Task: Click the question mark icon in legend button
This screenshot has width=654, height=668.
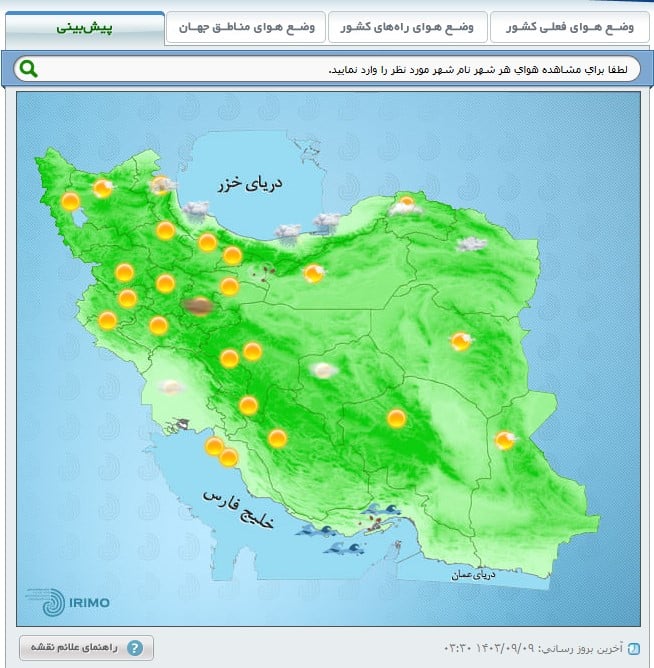Action: (134, 648)
